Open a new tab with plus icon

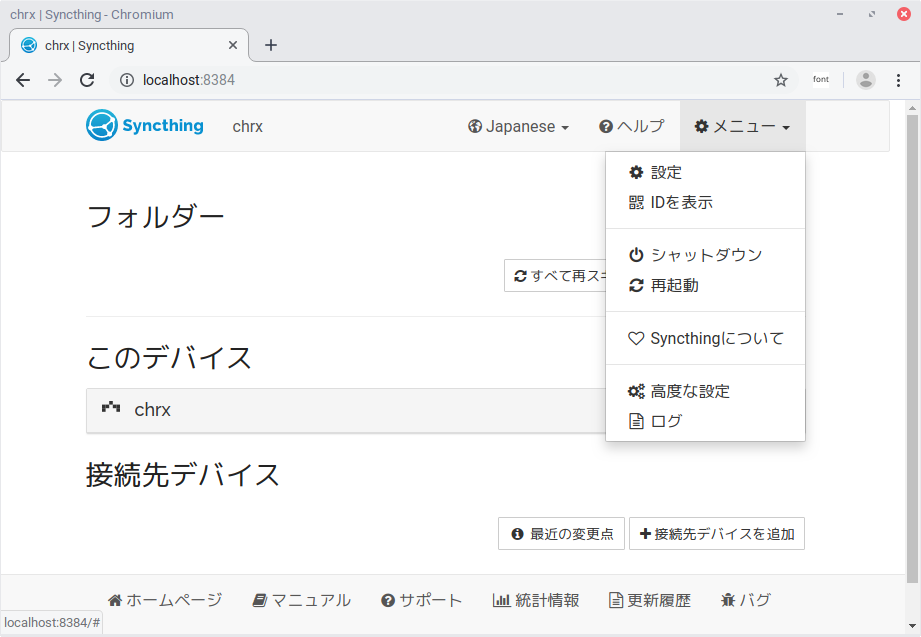[270, 45]
